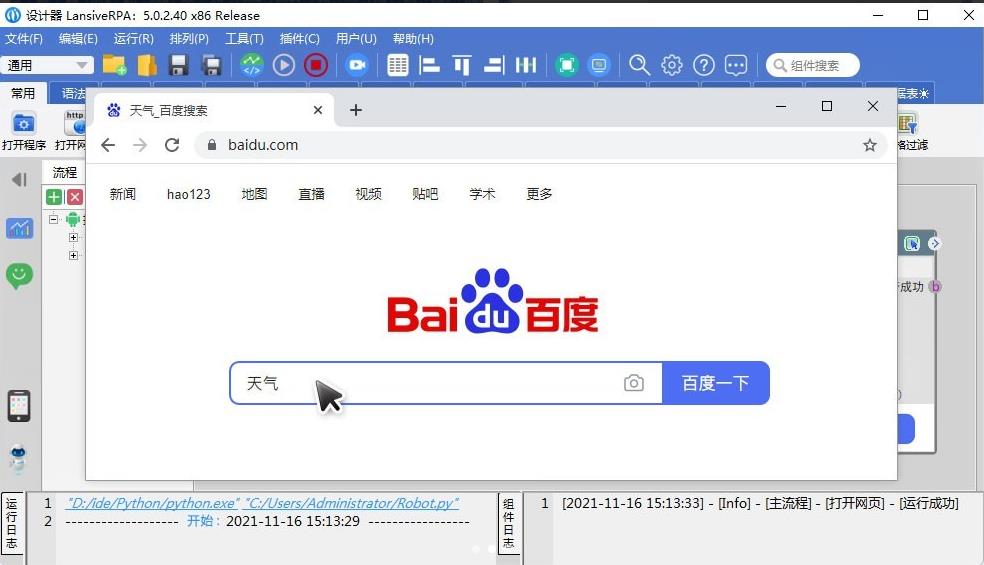Expand the first child tree node

point(73,237)
